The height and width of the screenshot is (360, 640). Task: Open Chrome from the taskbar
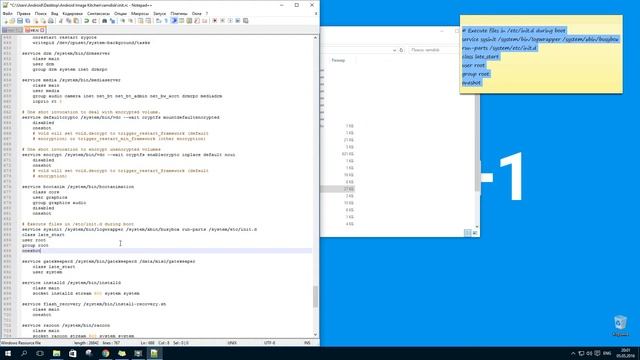click(x=105, y=353)
